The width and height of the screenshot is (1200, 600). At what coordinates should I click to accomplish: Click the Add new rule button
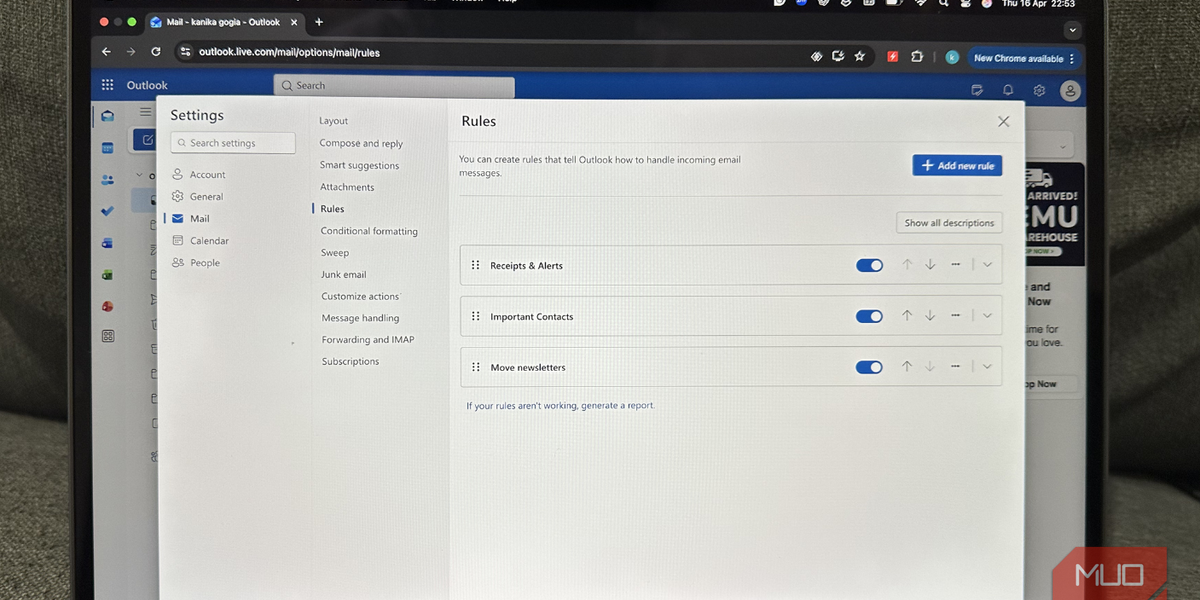957,166
